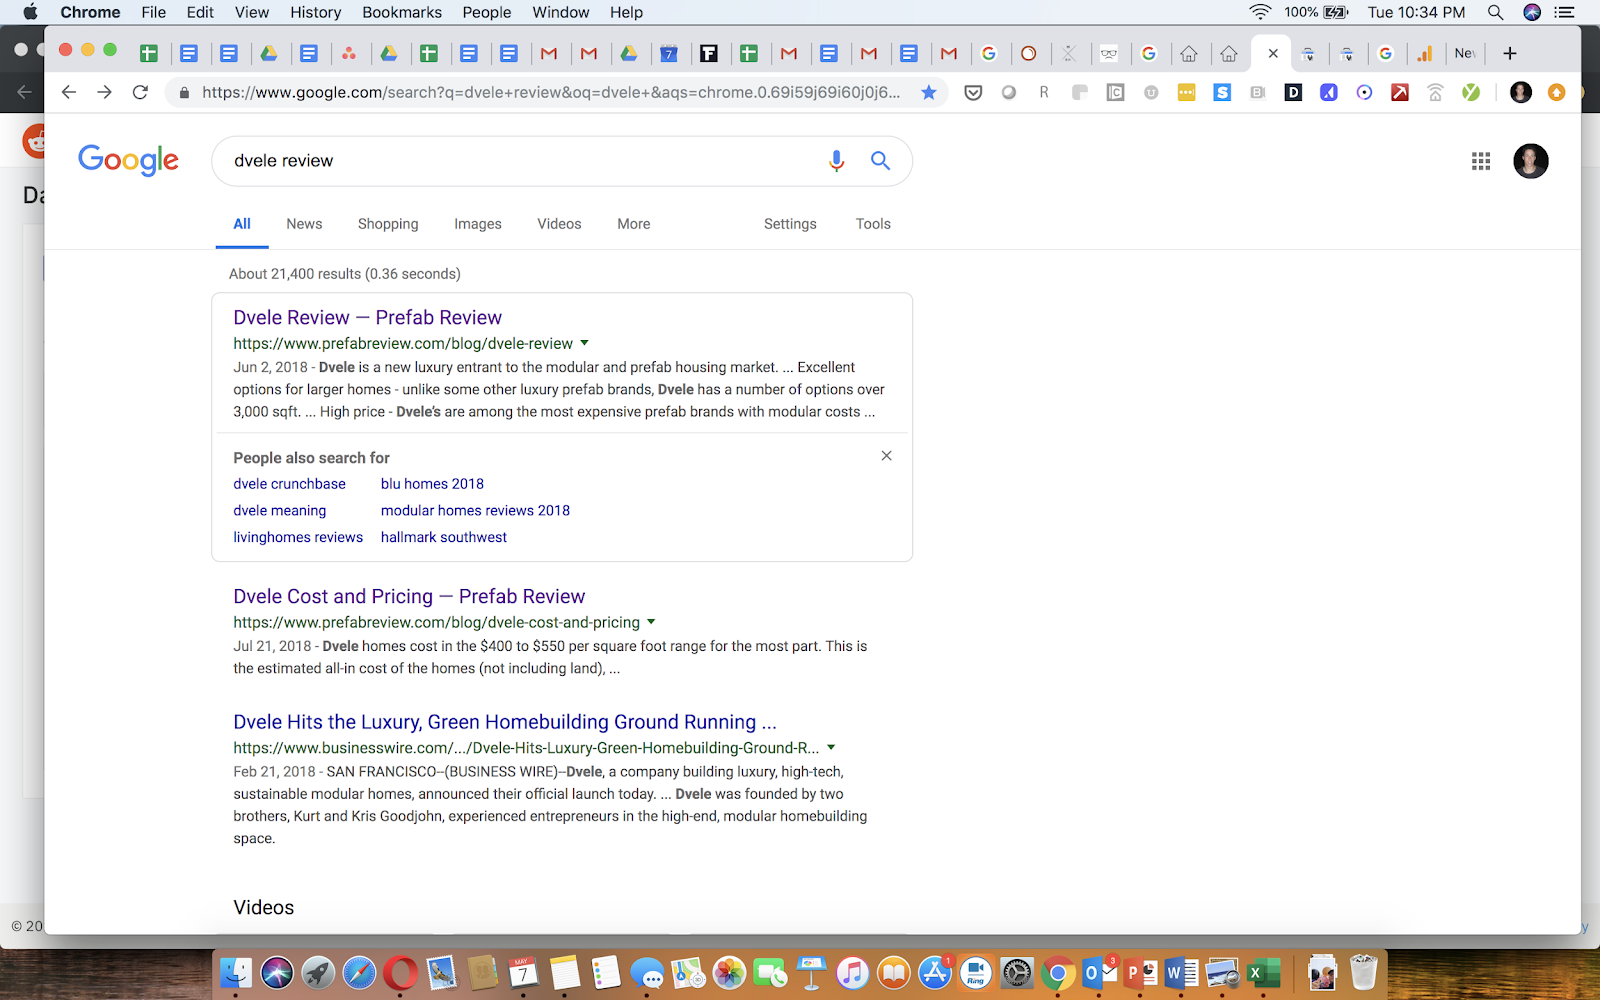Go forward to the next page
The width and height of the screenshot is (1600, 1000).
[x=104, y=92]
